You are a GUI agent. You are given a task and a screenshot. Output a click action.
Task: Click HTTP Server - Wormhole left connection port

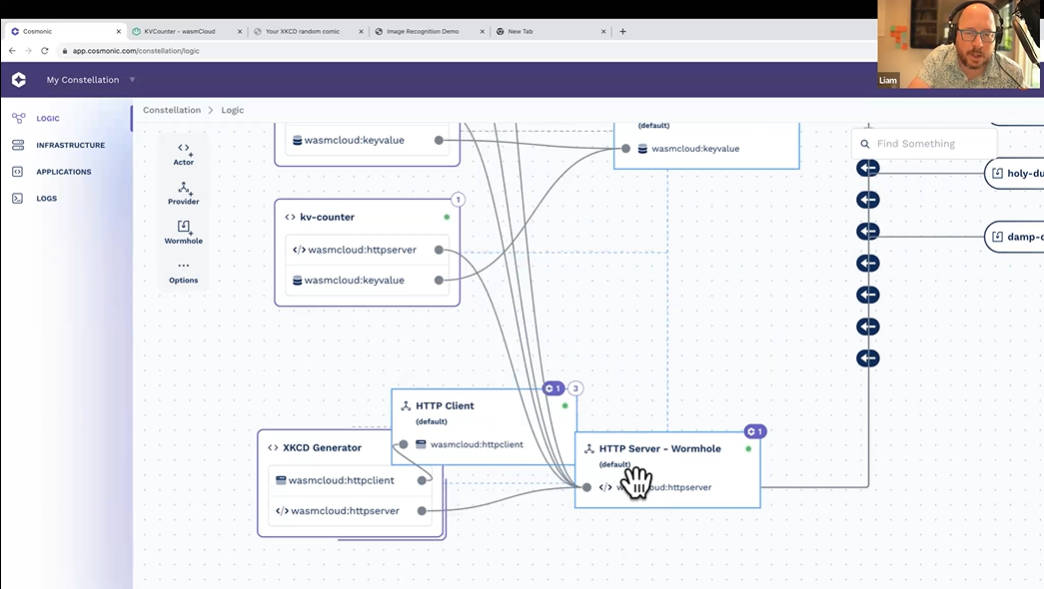pos(587,487)
